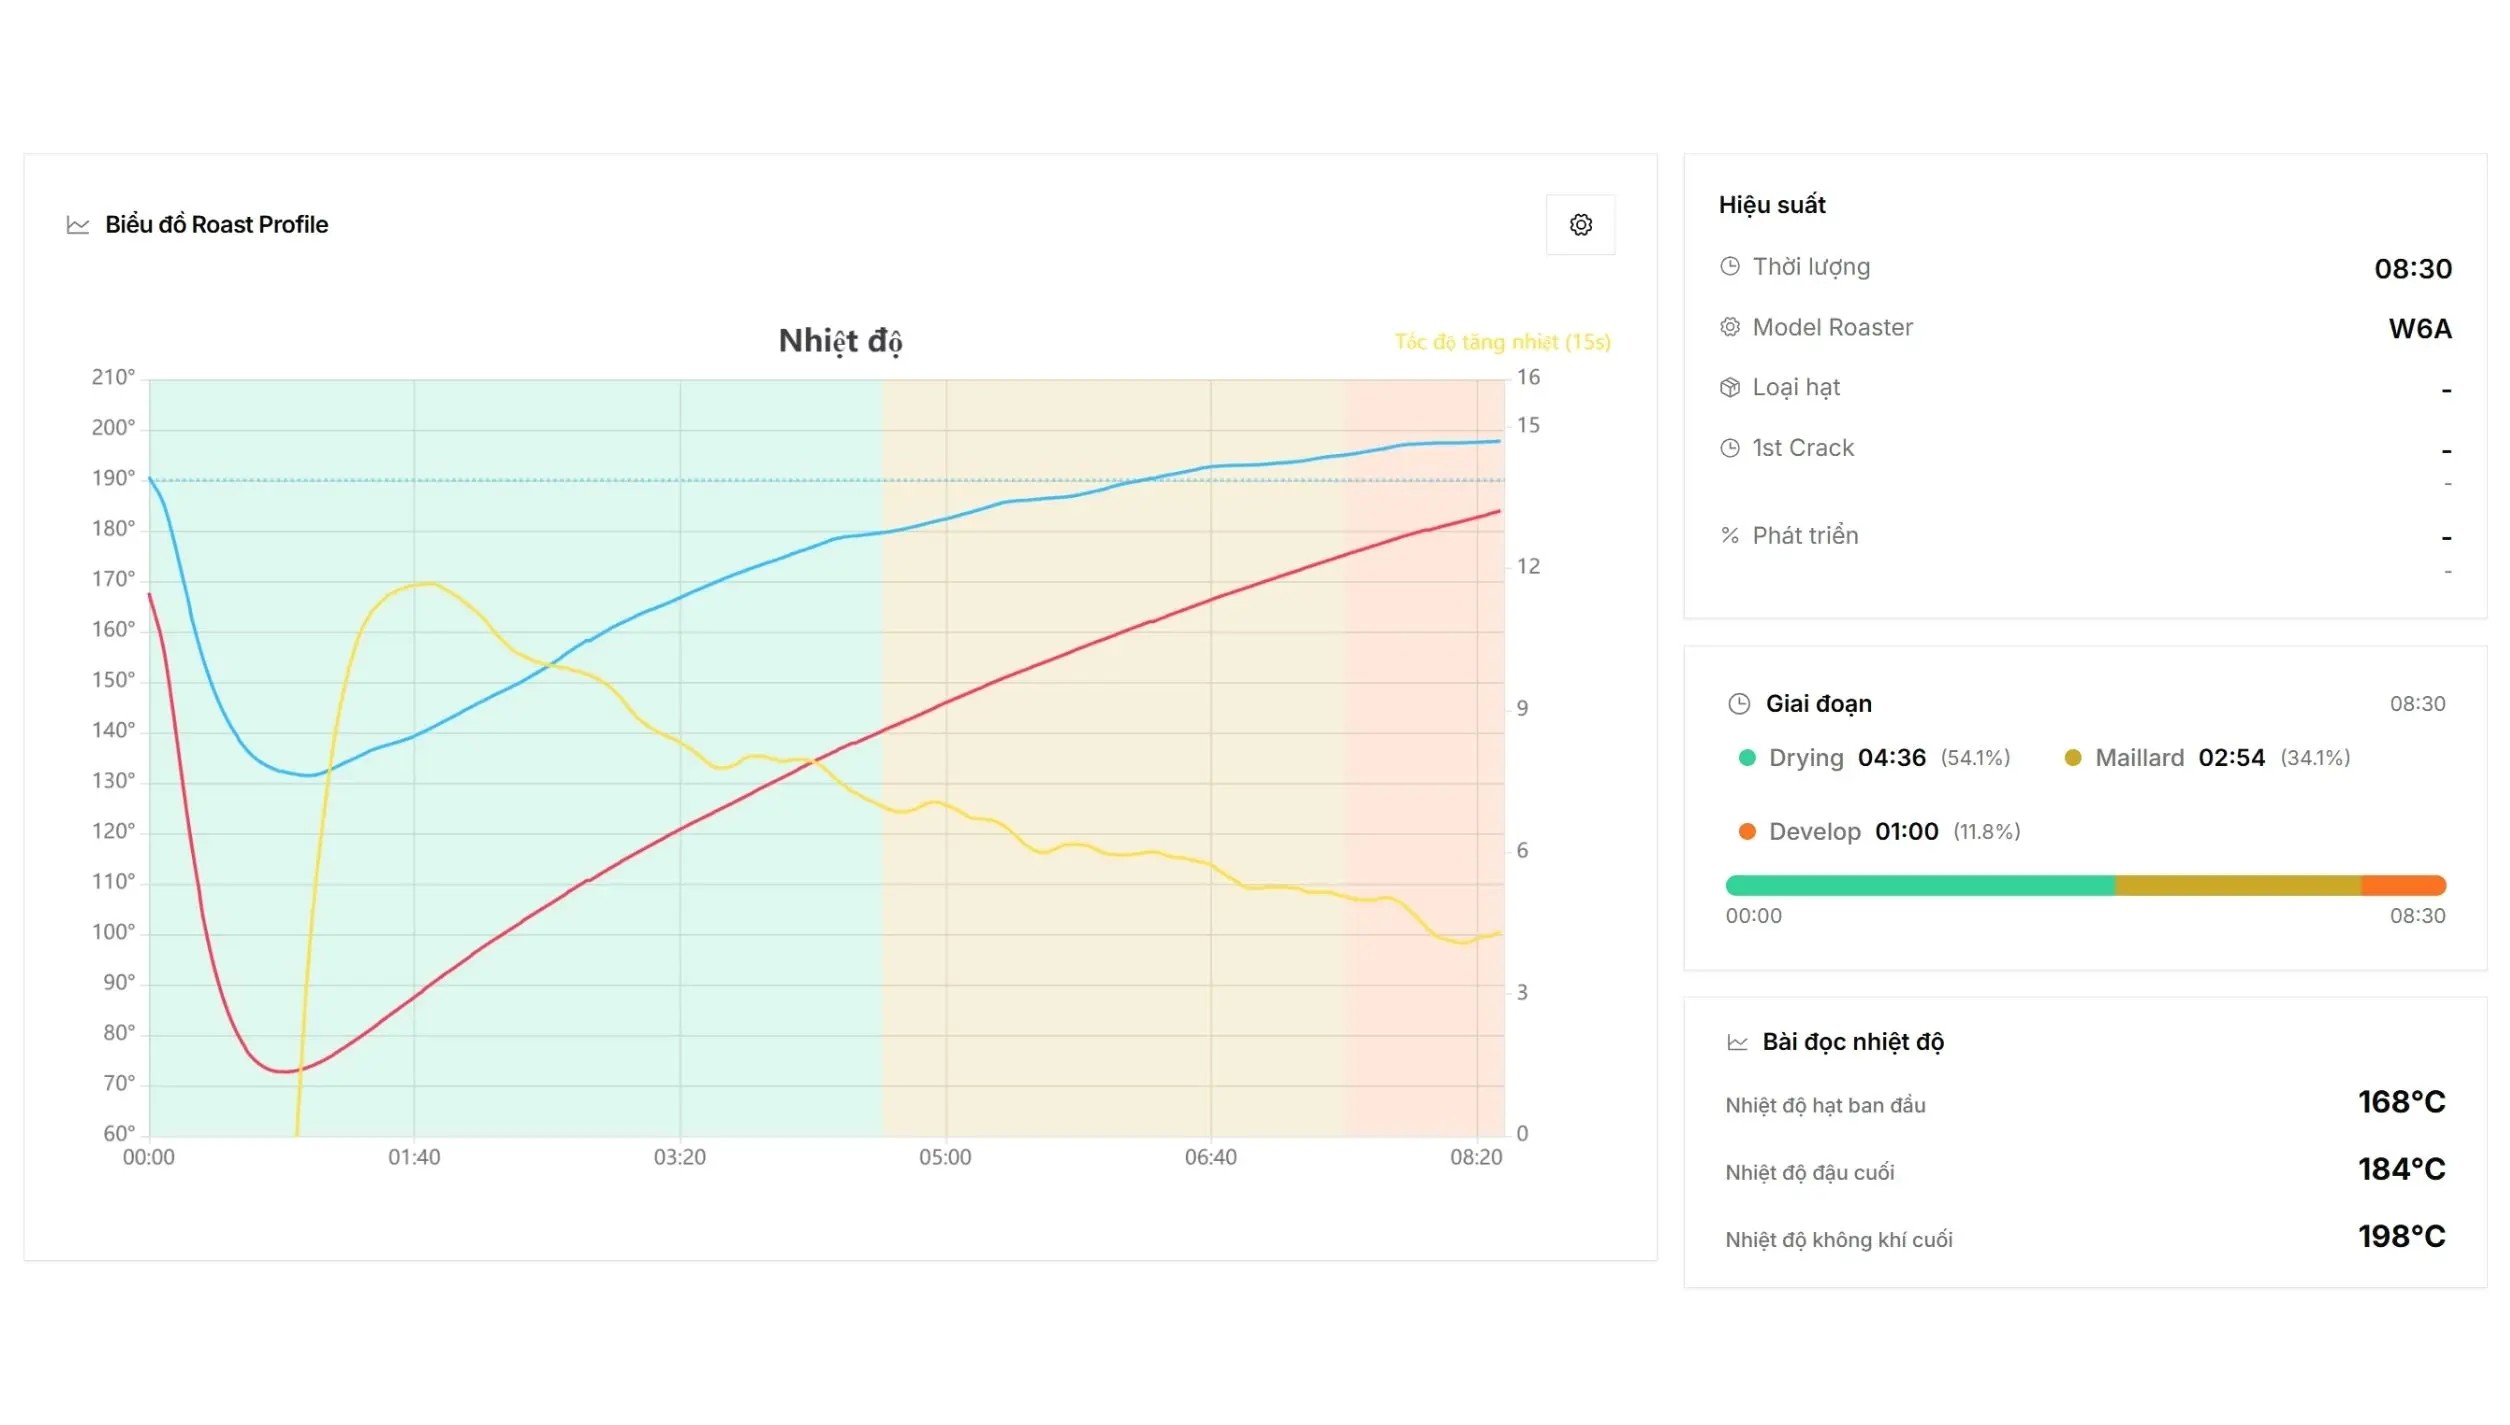The height and width of the screenshot is (1425, 2510).
Task: Click the (54.1%) Drying percentage
Action: (1975, 758)
